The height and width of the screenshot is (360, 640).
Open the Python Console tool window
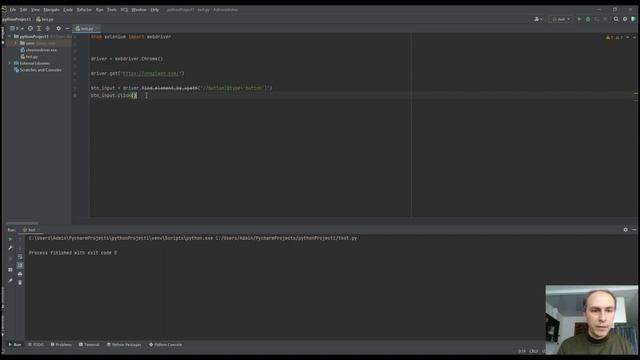165,345
